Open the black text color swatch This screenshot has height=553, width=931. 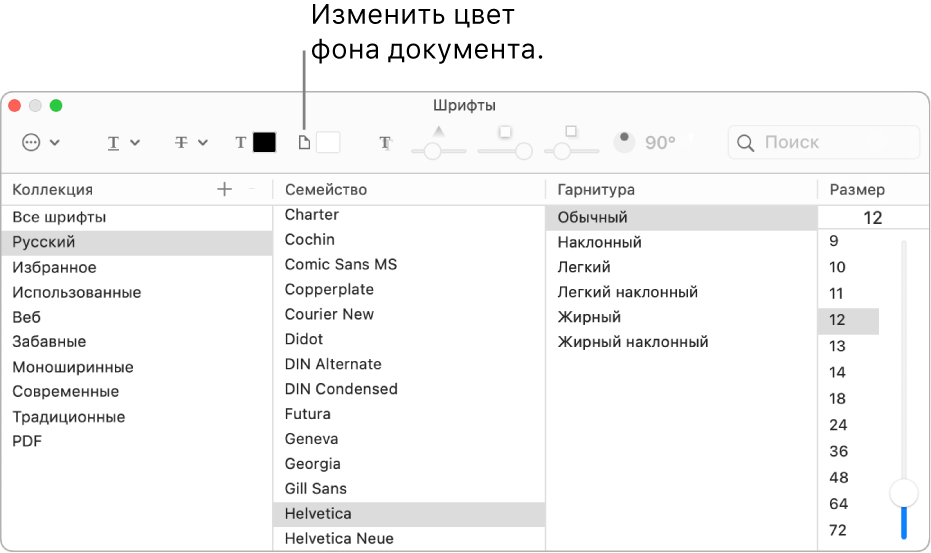pyautogui.click(x=264, y=143)
